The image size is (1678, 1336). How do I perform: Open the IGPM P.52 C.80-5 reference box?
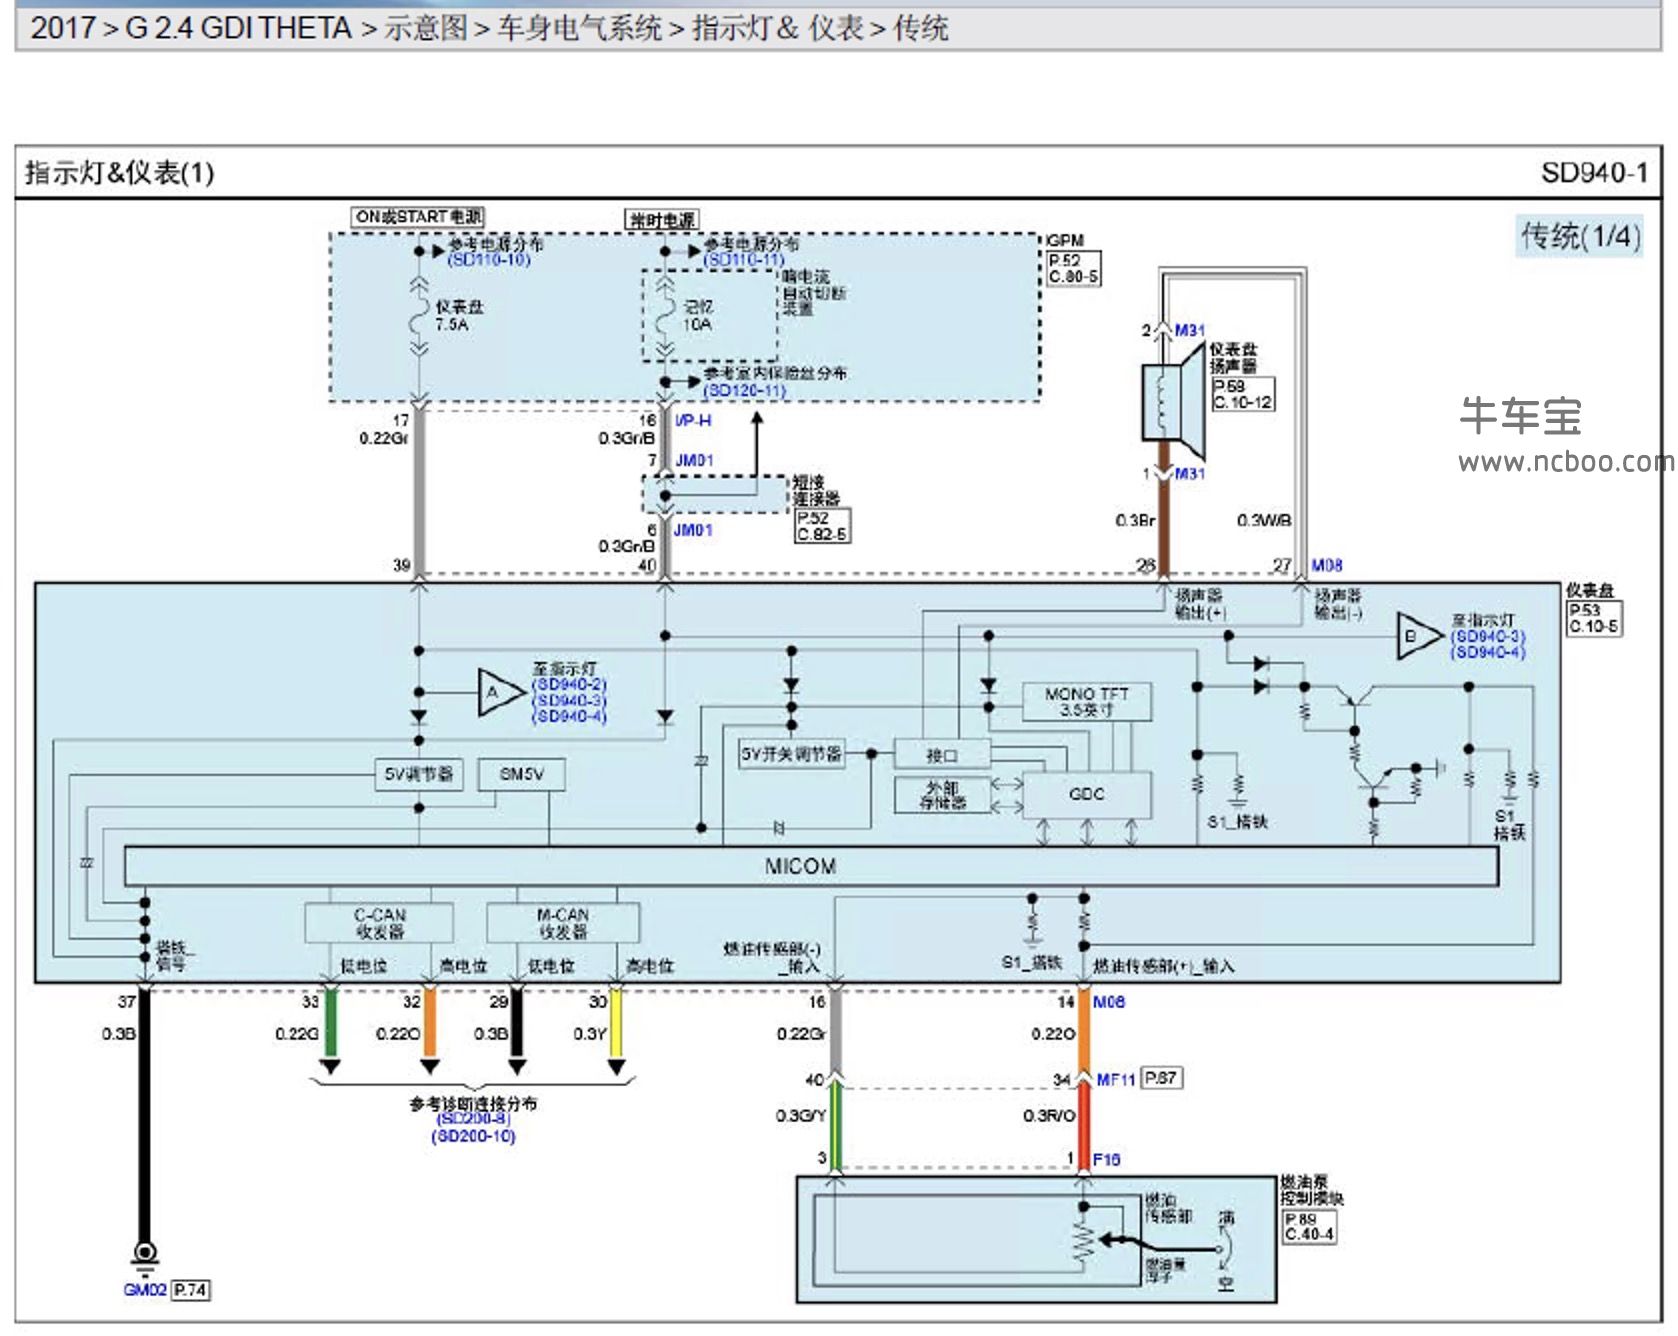click(x=1073, y=267)
